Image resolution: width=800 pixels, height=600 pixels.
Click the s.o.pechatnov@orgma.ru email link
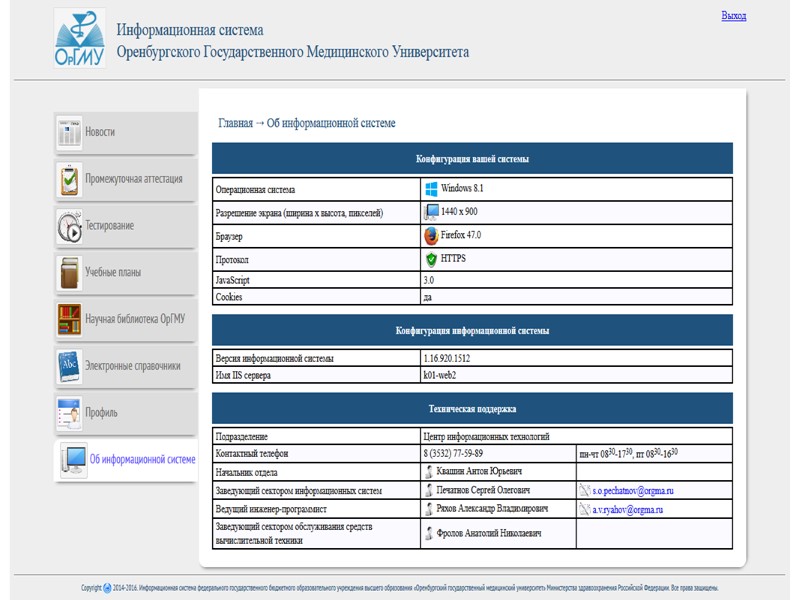633,491
